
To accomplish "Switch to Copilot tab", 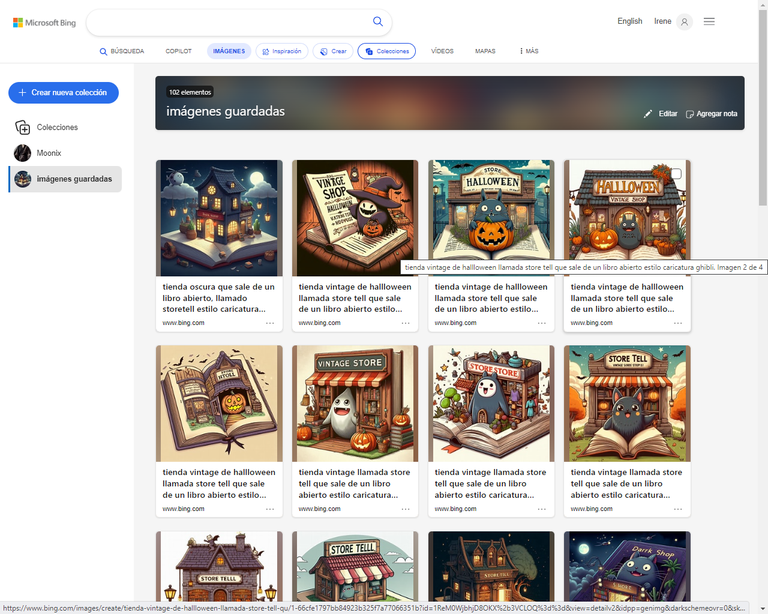I will (178, 51).
